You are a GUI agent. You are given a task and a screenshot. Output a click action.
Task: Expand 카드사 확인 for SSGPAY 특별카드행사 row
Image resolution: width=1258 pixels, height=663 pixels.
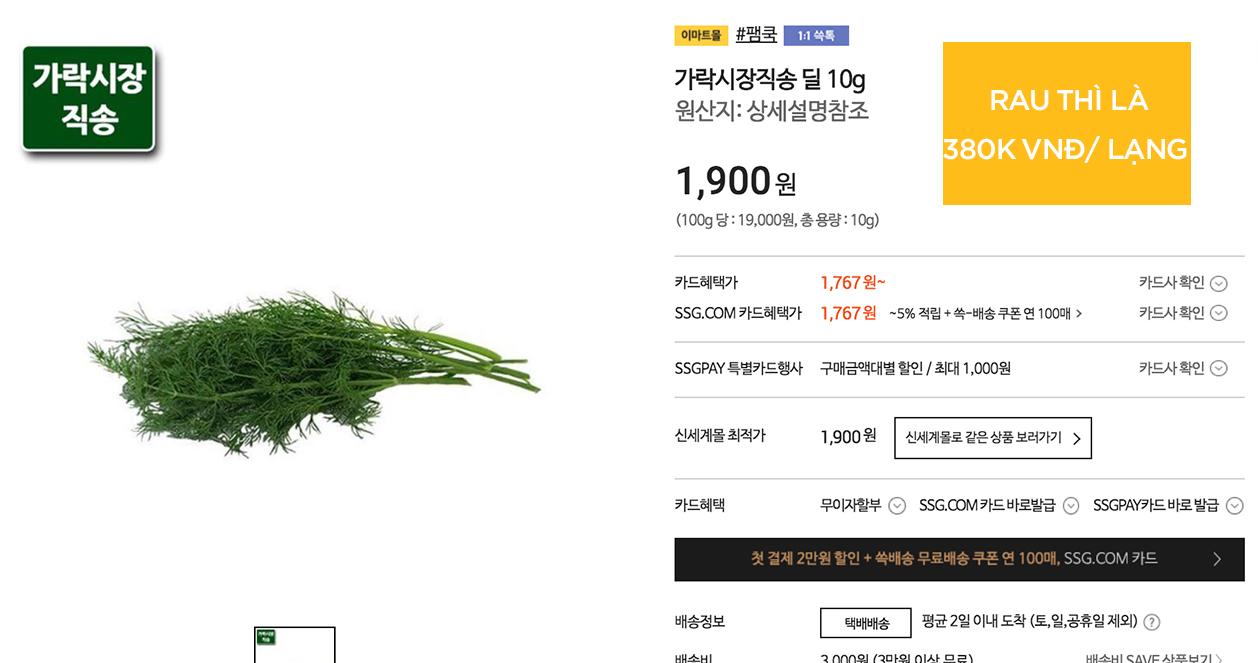tap(1182, 368)
